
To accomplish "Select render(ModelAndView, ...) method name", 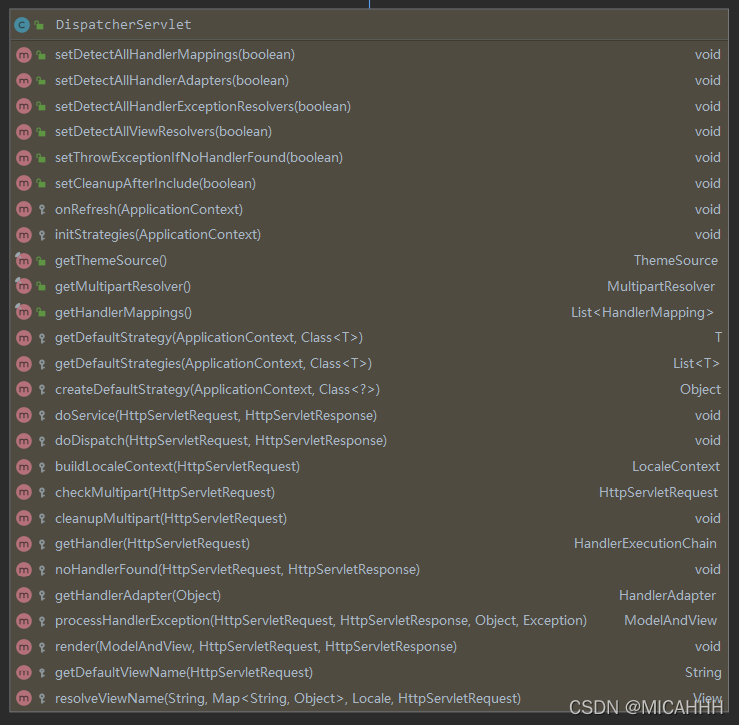I will [x=256, y=646].
